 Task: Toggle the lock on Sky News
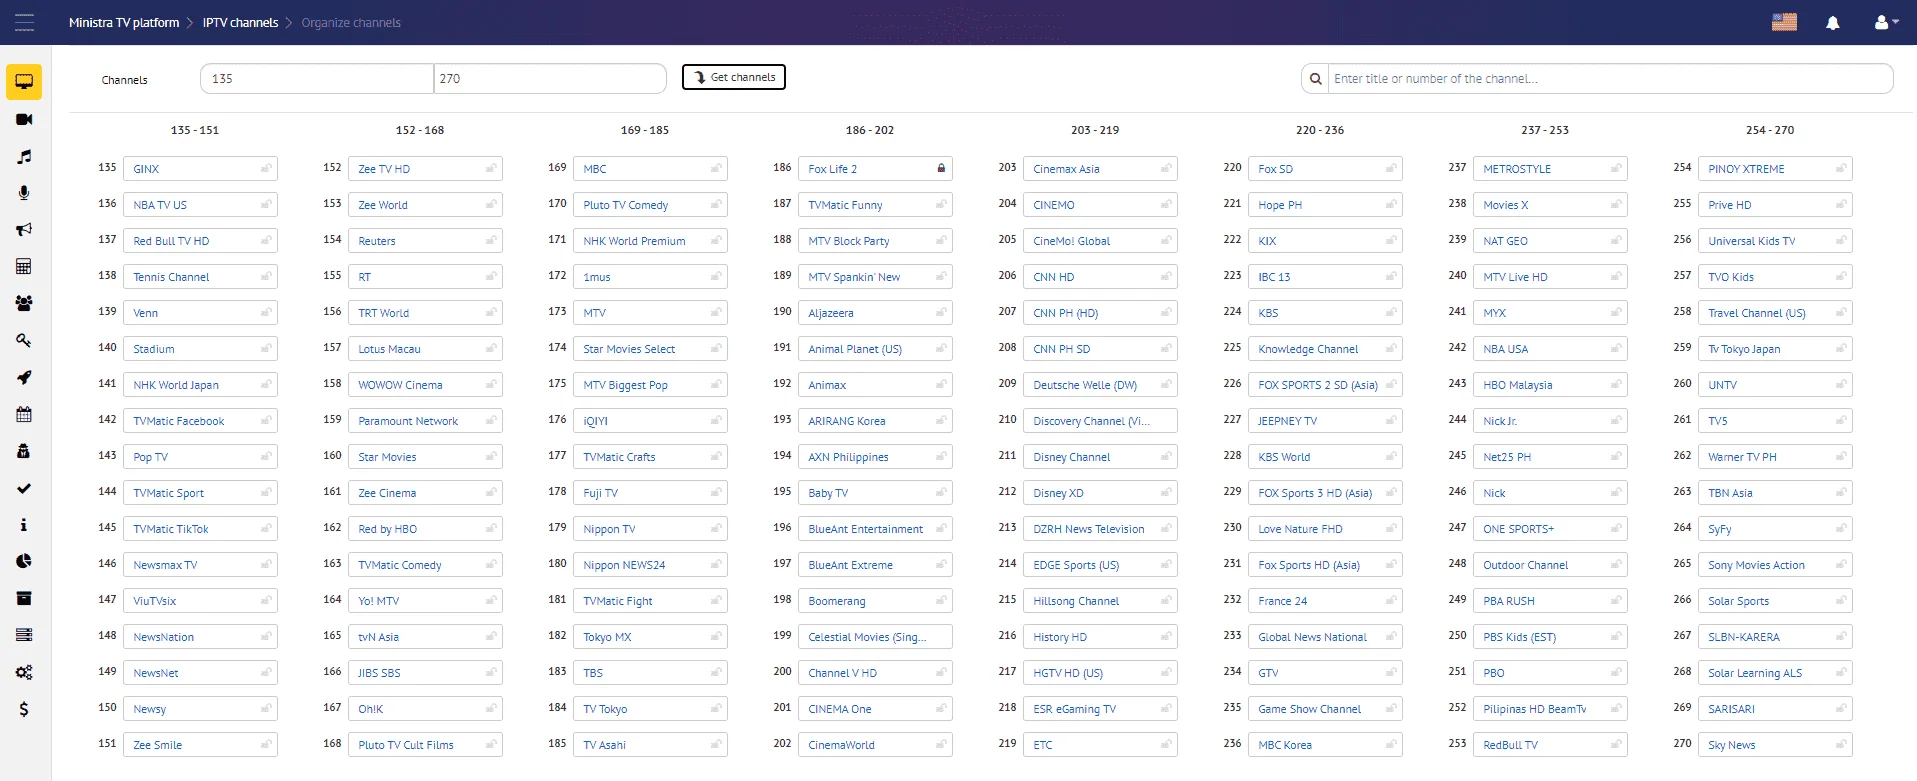(1841, 744)
